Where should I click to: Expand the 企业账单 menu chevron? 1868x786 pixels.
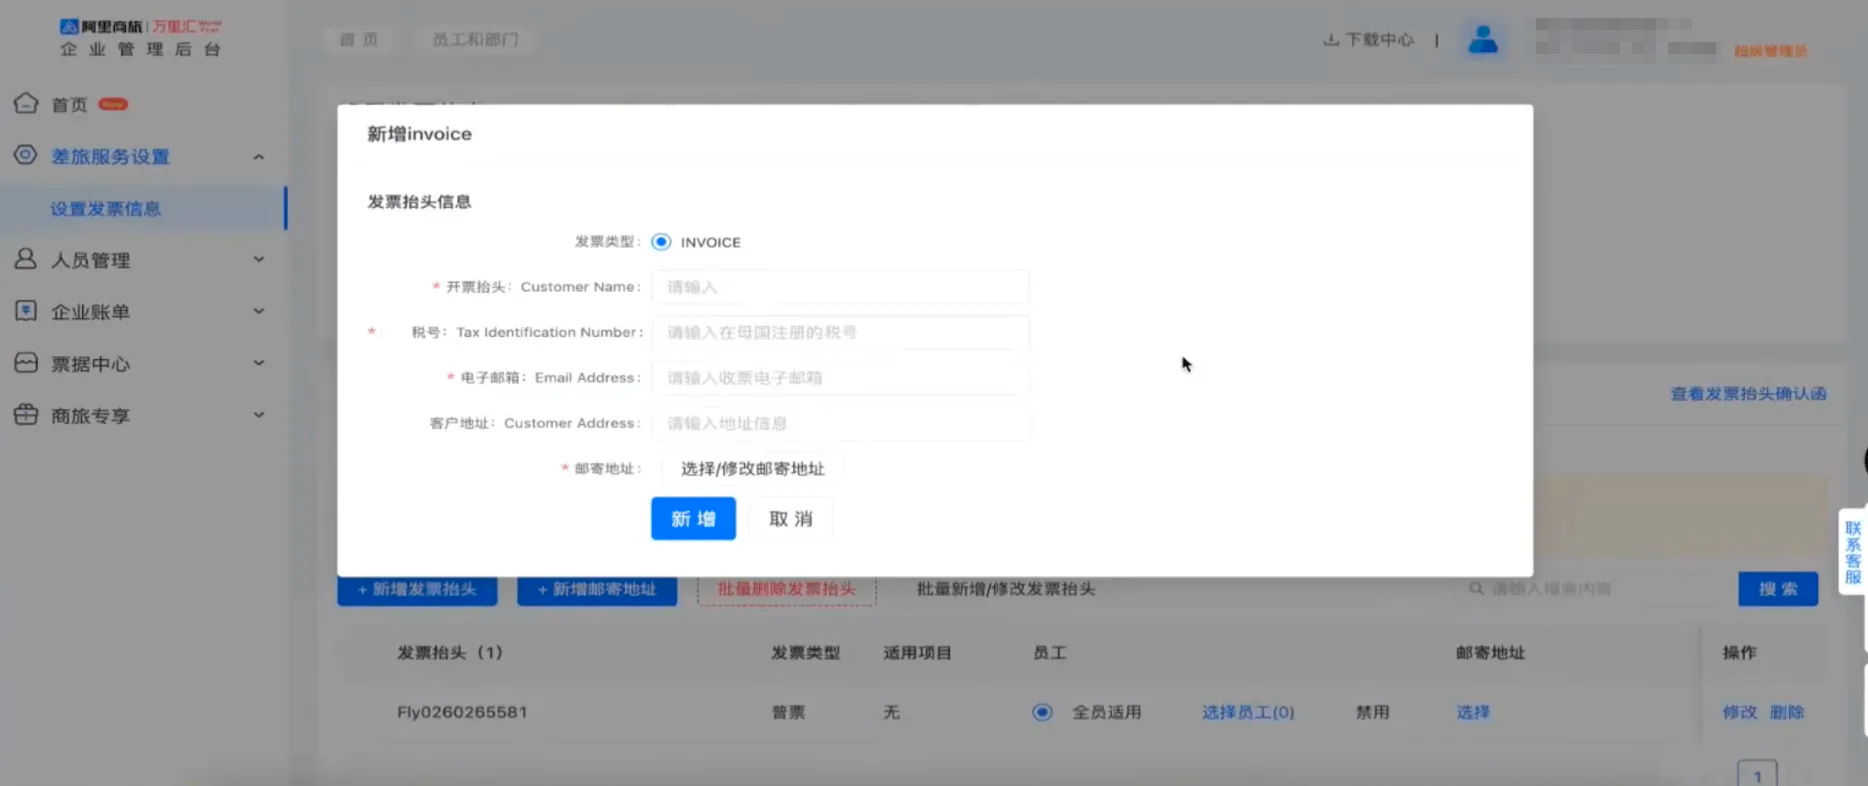click(x=259, y=312)
